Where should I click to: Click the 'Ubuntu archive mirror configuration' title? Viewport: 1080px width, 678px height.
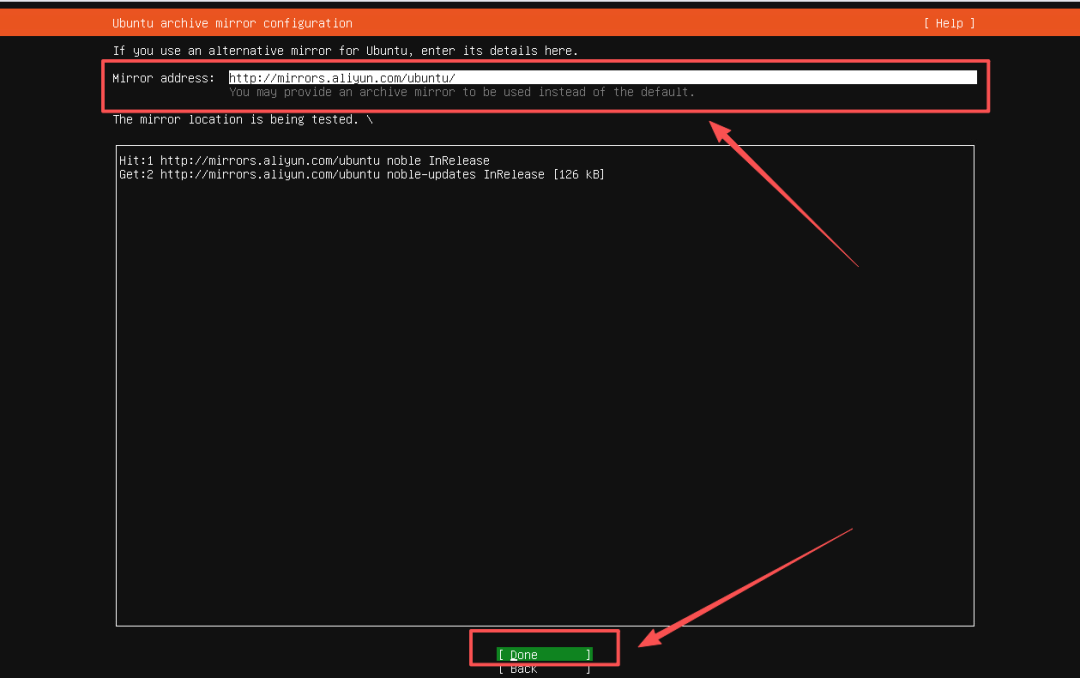pos(232,23)
